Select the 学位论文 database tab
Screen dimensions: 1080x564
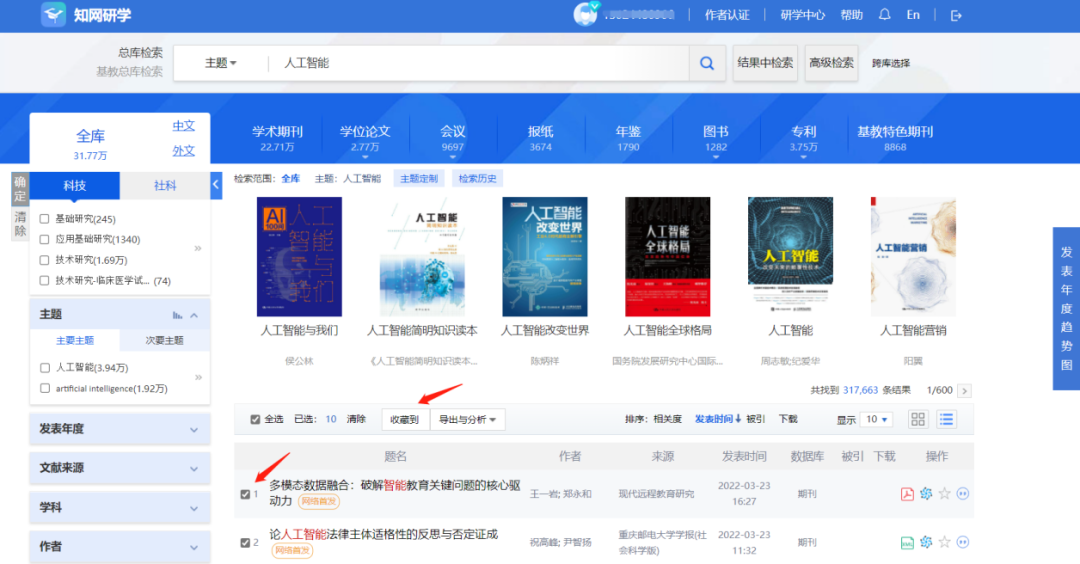coord(364,138)
